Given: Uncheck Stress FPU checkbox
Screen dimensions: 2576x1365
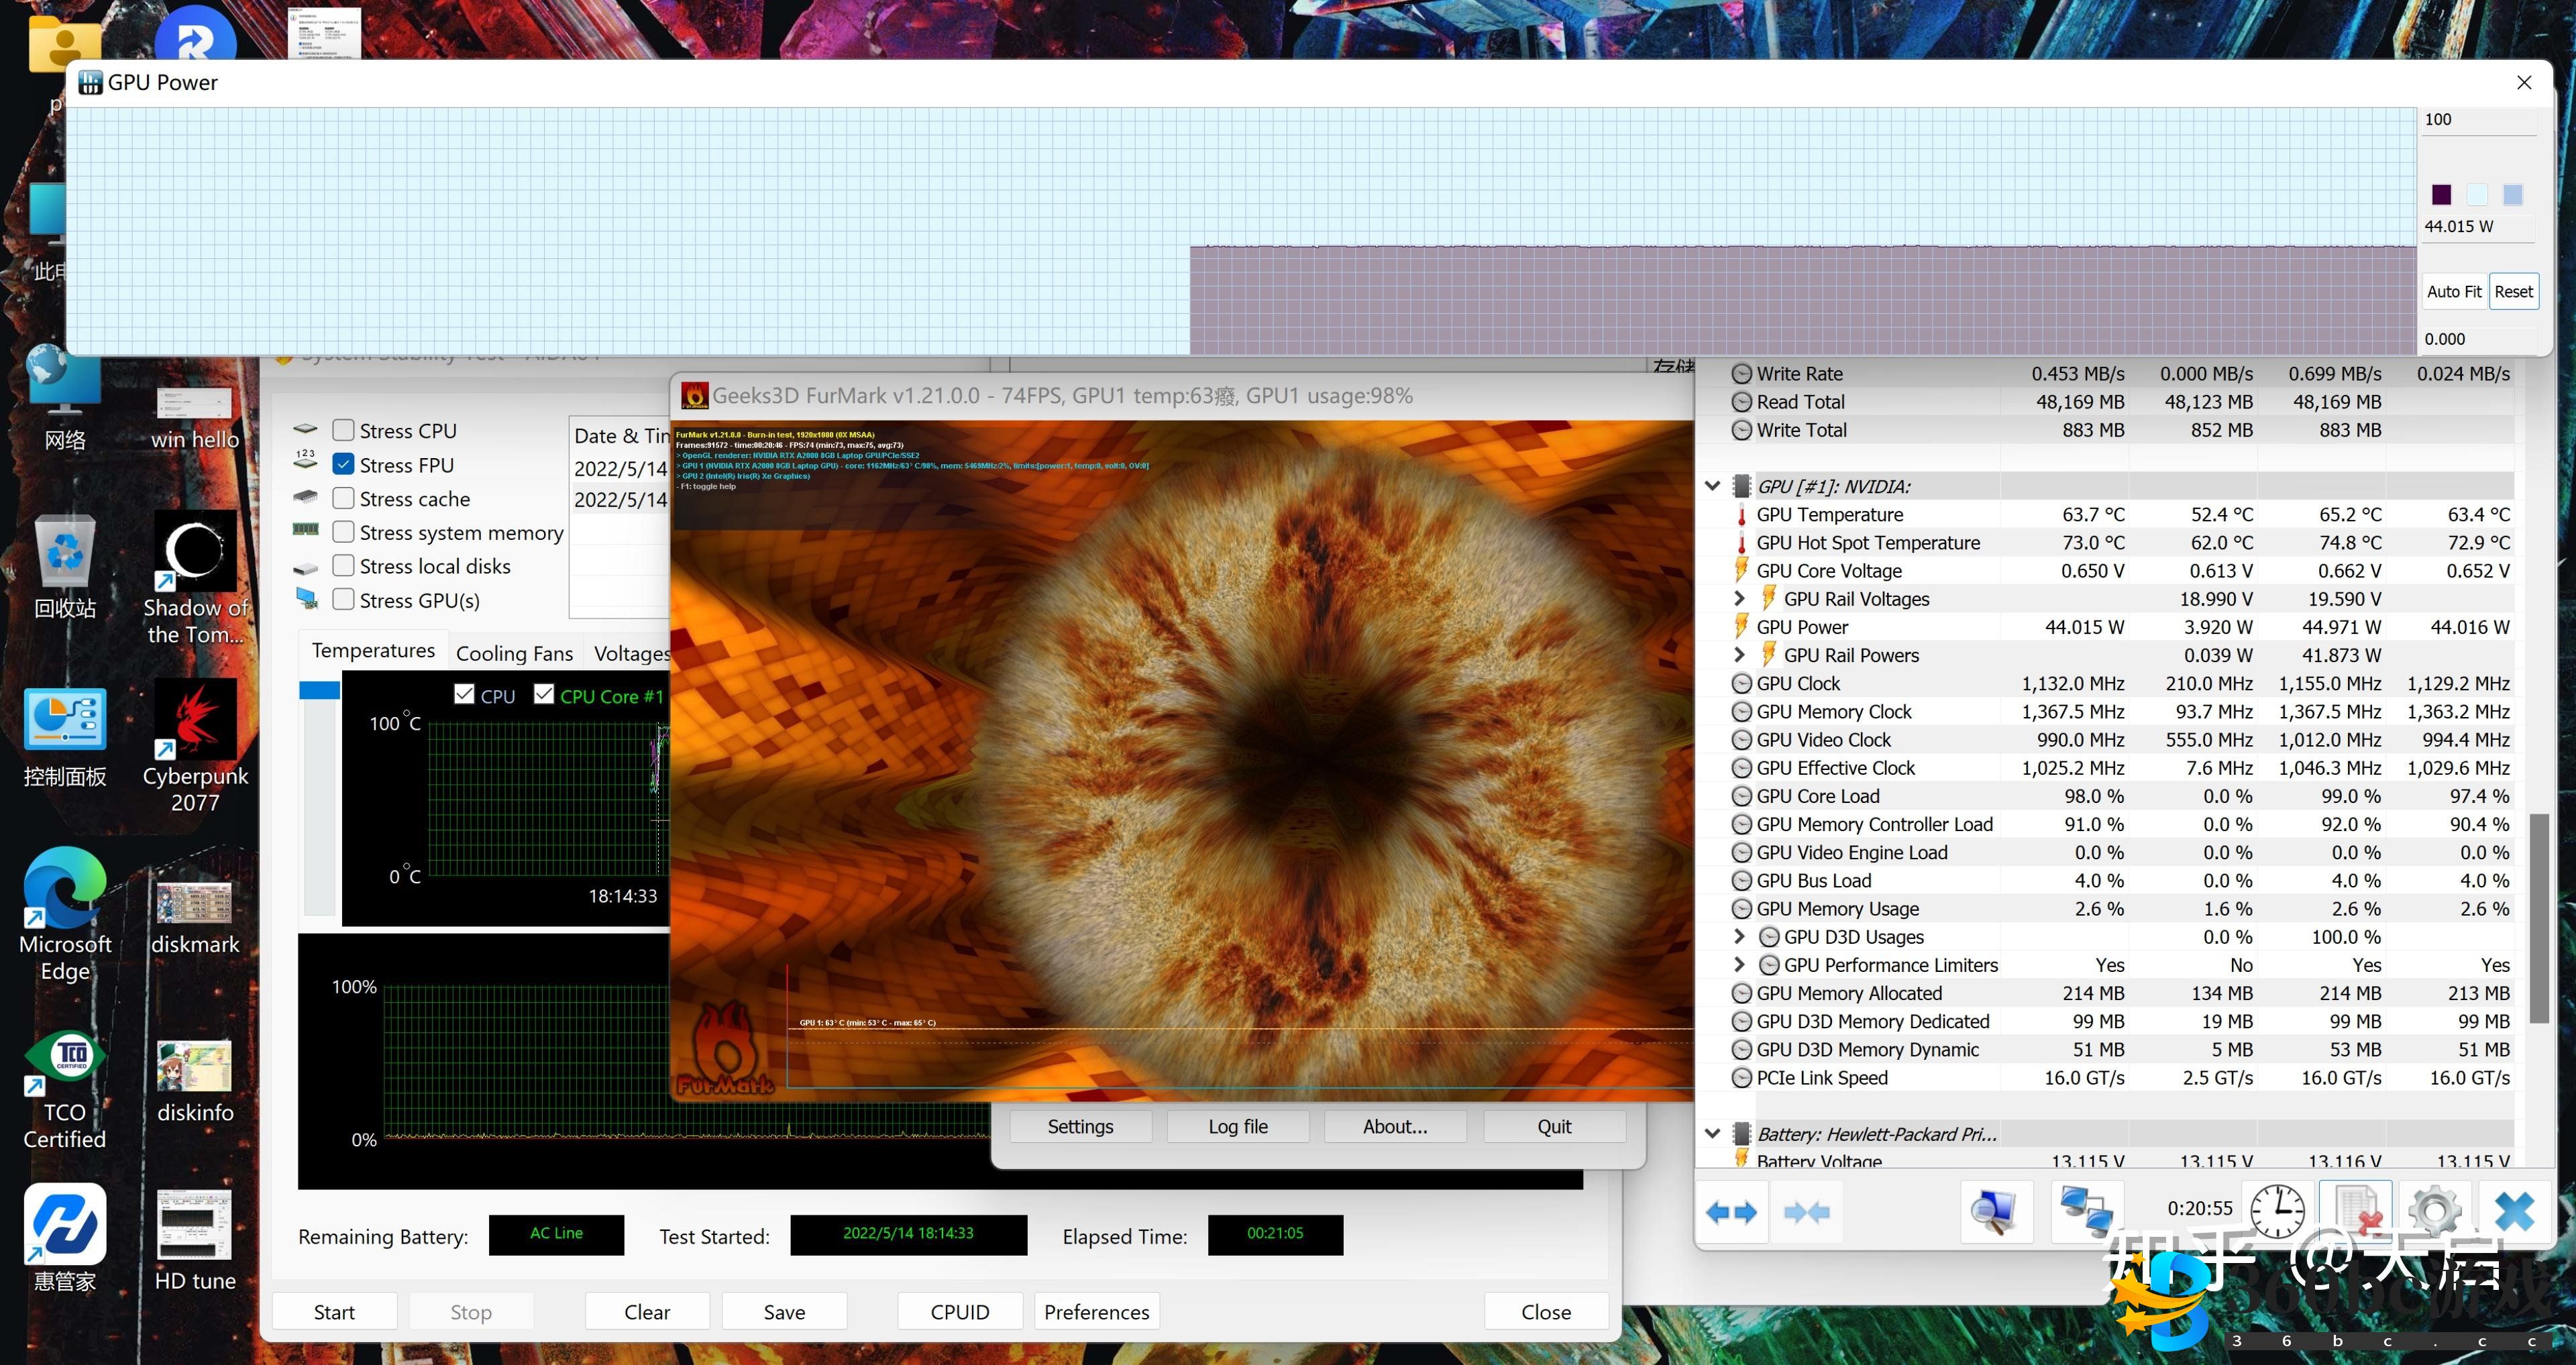Looking at the screenshot, I should pos(343,464).
